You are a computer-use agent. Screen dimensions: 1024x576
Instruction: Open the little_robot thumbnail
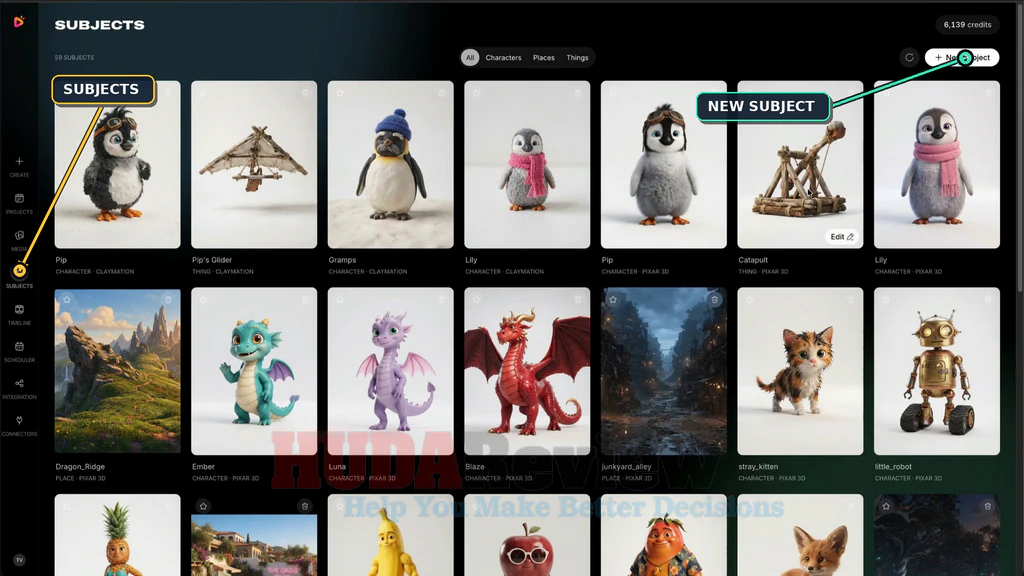coord(936,371)
